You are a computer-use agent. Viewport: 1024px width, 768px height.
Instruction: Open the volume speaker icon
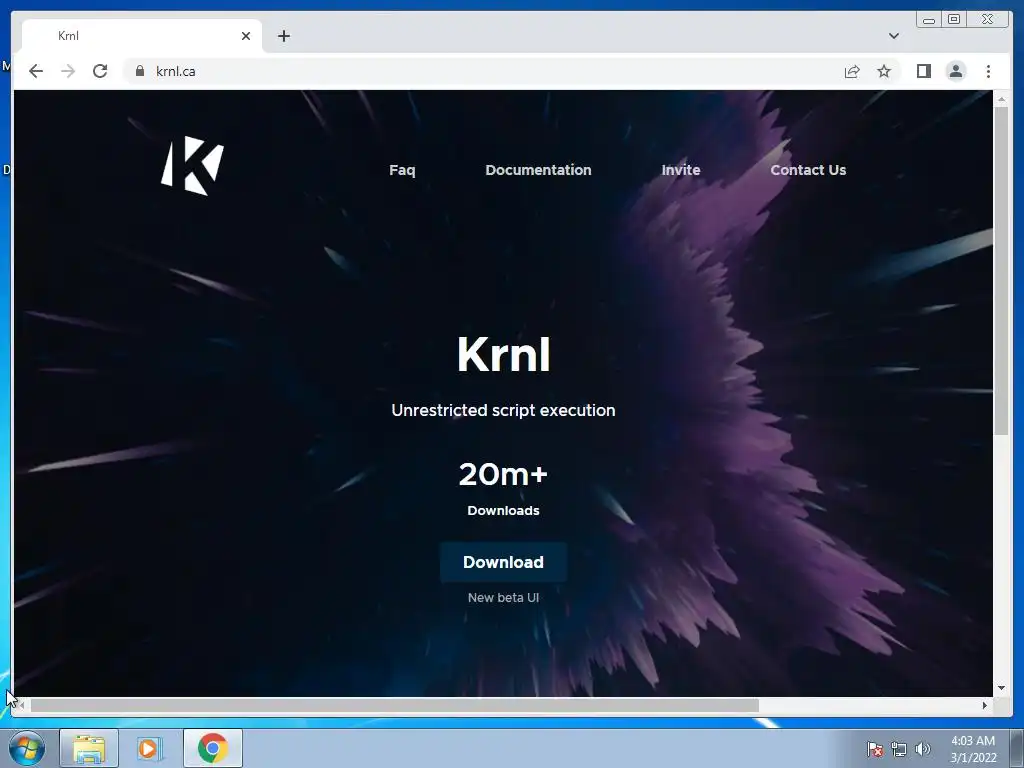(922, 749)
